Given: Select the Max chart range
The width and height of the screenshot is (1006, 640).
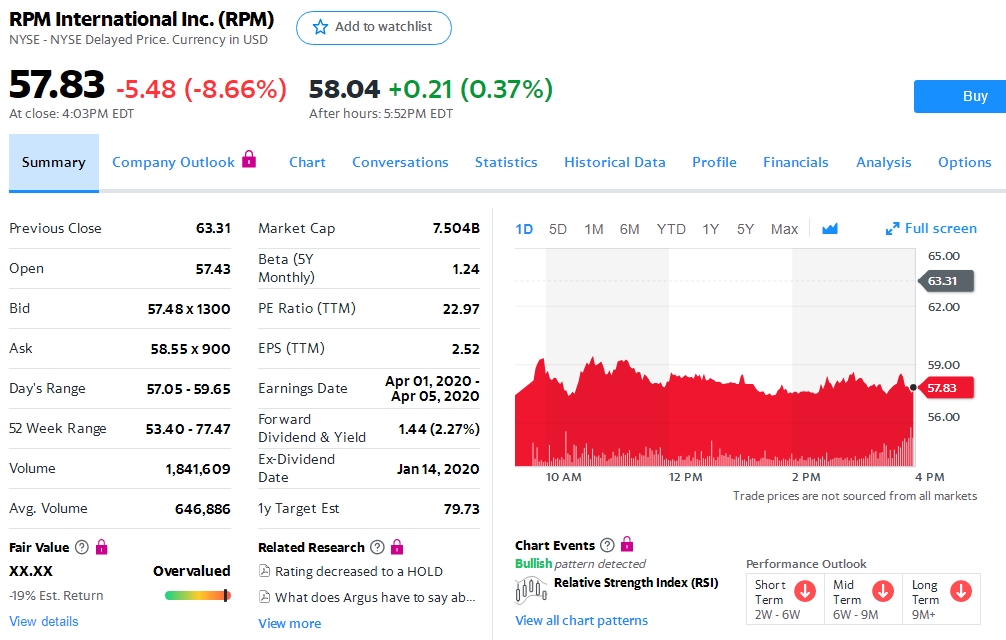Looking at the screenshot, I should coord(784,229).
